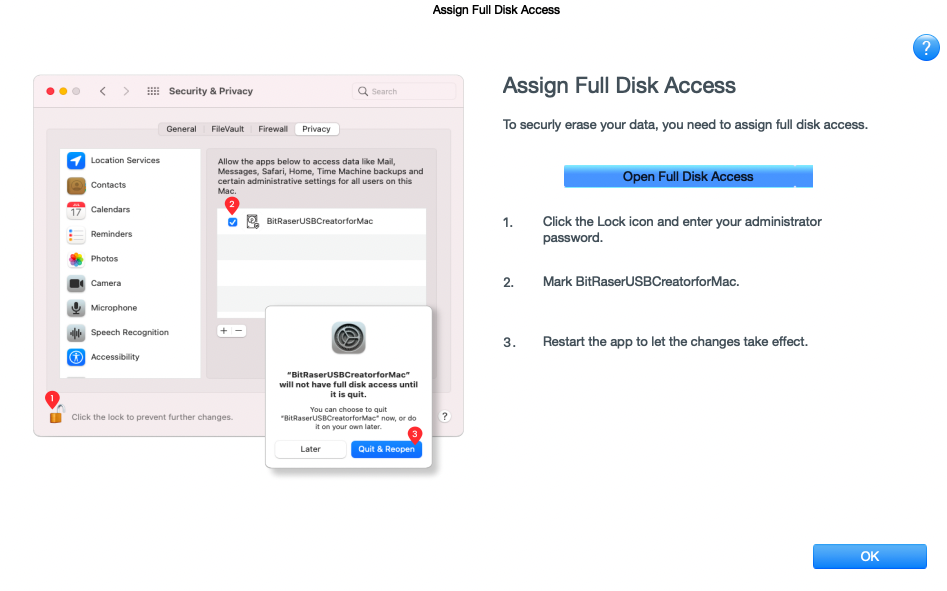Click the Open Full Disk Access button
The height and width of the screenshot is (591, 947).
click(688, 176)
